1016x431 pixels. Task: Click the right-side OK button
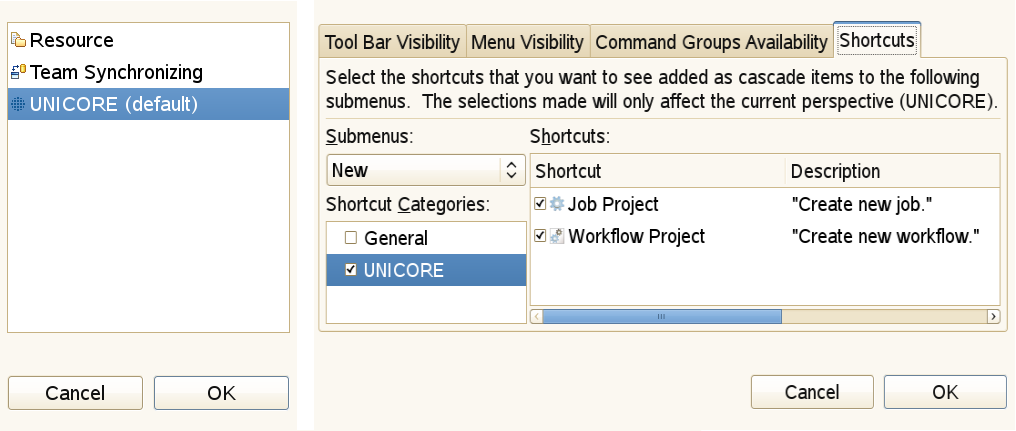click(x=945, y=392)
